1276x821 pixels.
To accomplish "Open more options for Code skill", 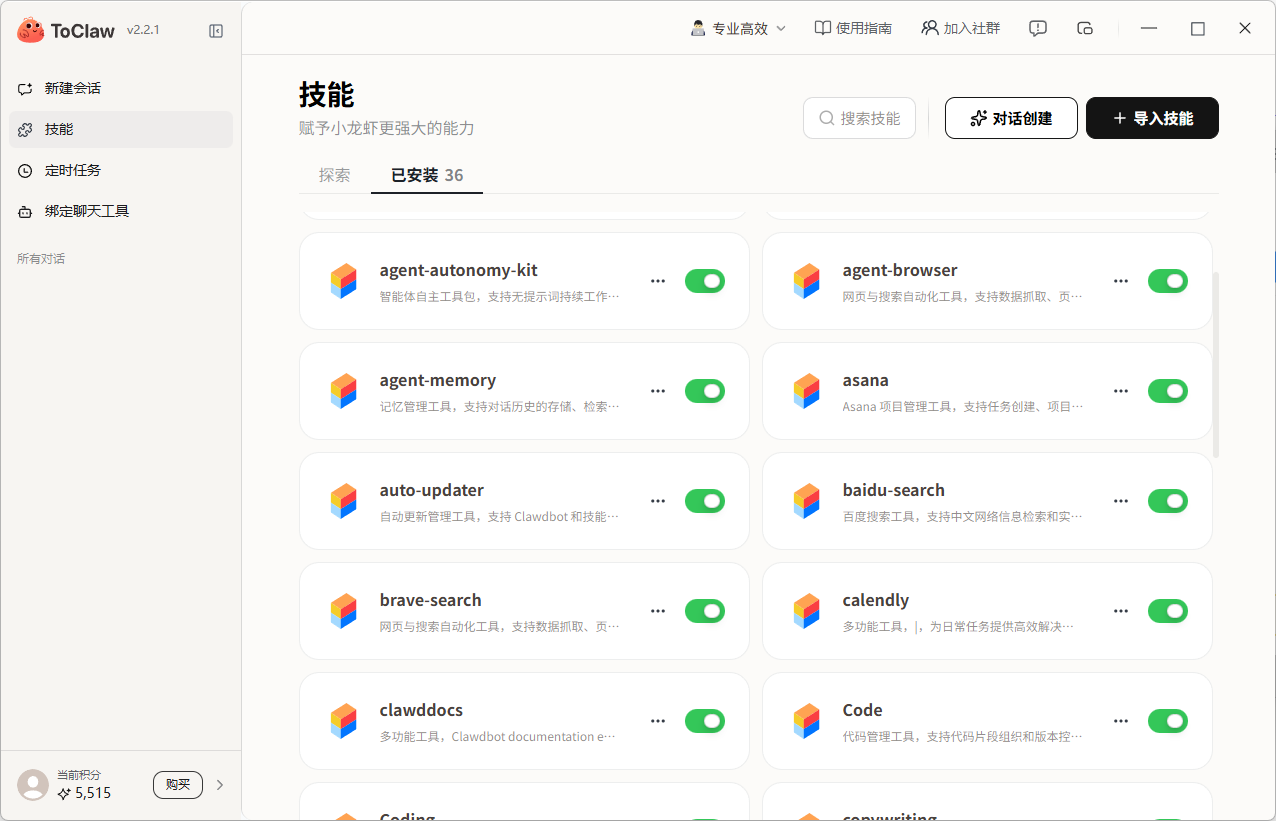I will [x=1121, y=721].
